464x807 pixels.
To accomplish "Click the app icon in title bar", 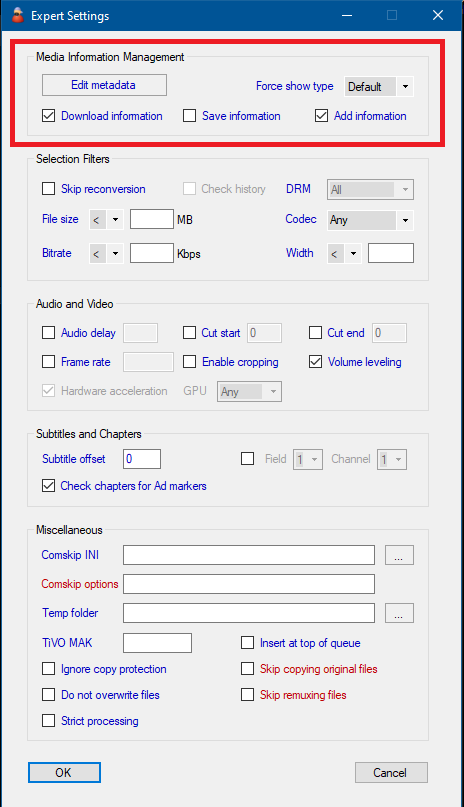I will [x=17, y=15].
